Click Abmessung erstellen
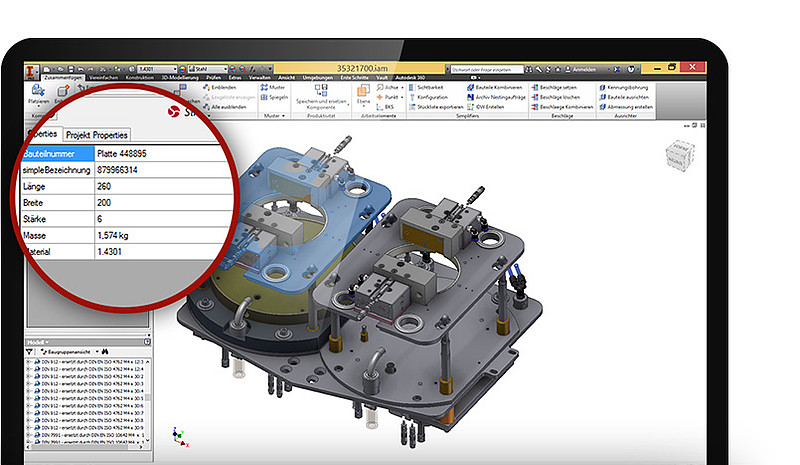Screen dimensions: 800x465 tap(626, 107)
